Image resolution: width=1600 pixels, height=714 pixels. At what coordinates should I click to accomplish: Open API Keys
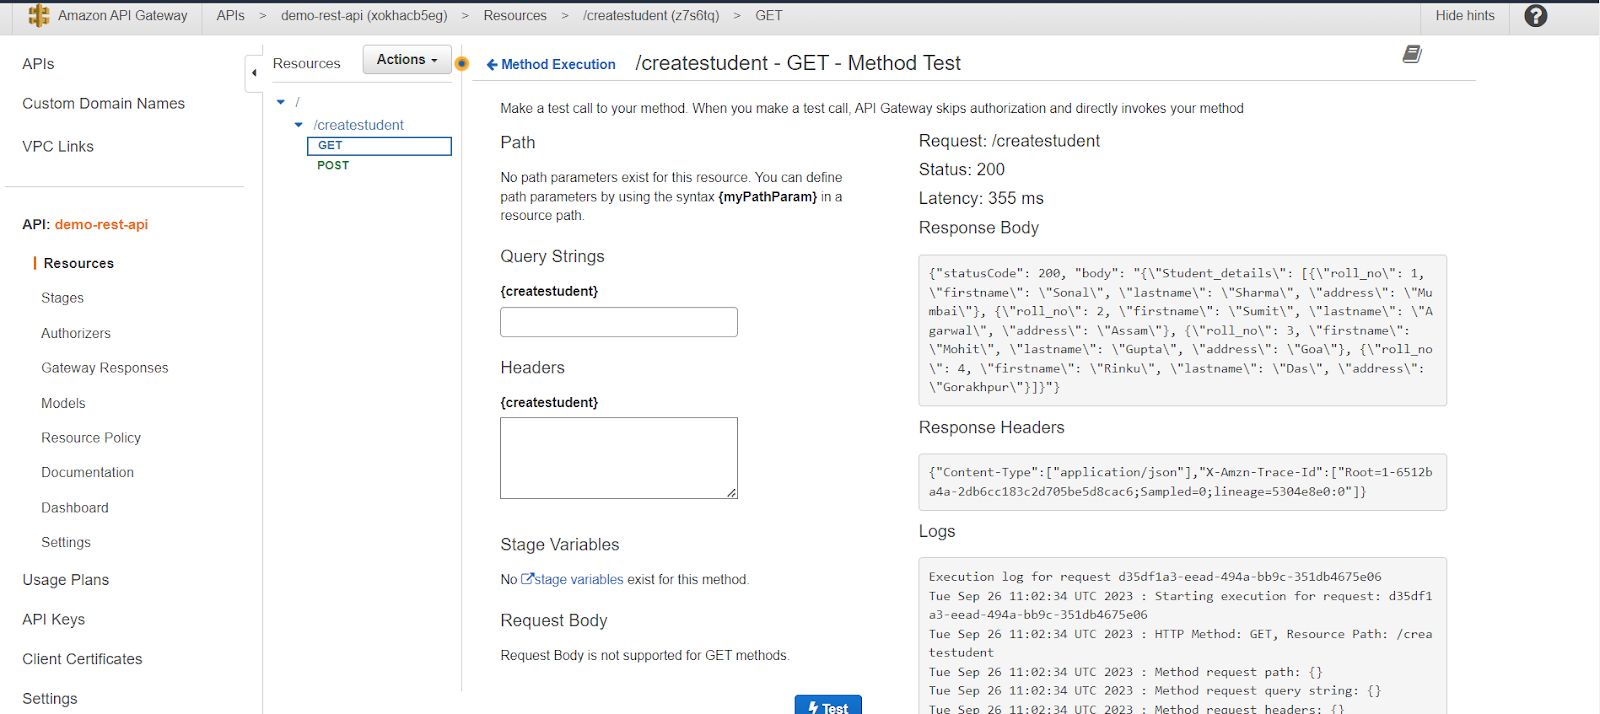point(54,620)
